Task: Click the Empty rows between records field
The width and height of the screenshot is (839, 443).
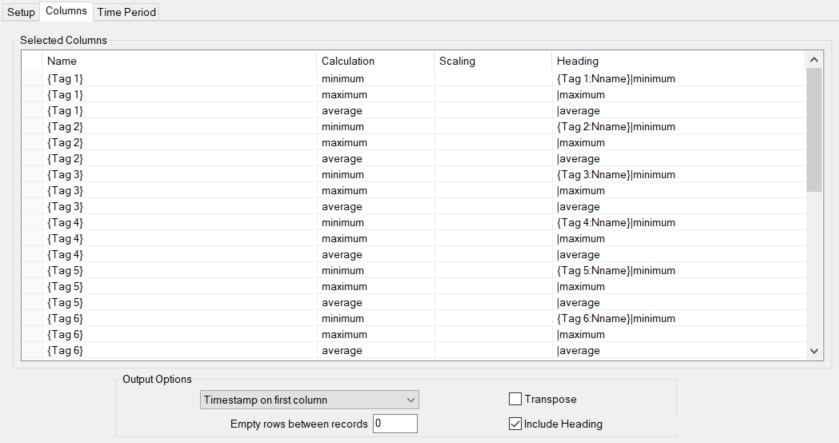Action: point(395,424)
